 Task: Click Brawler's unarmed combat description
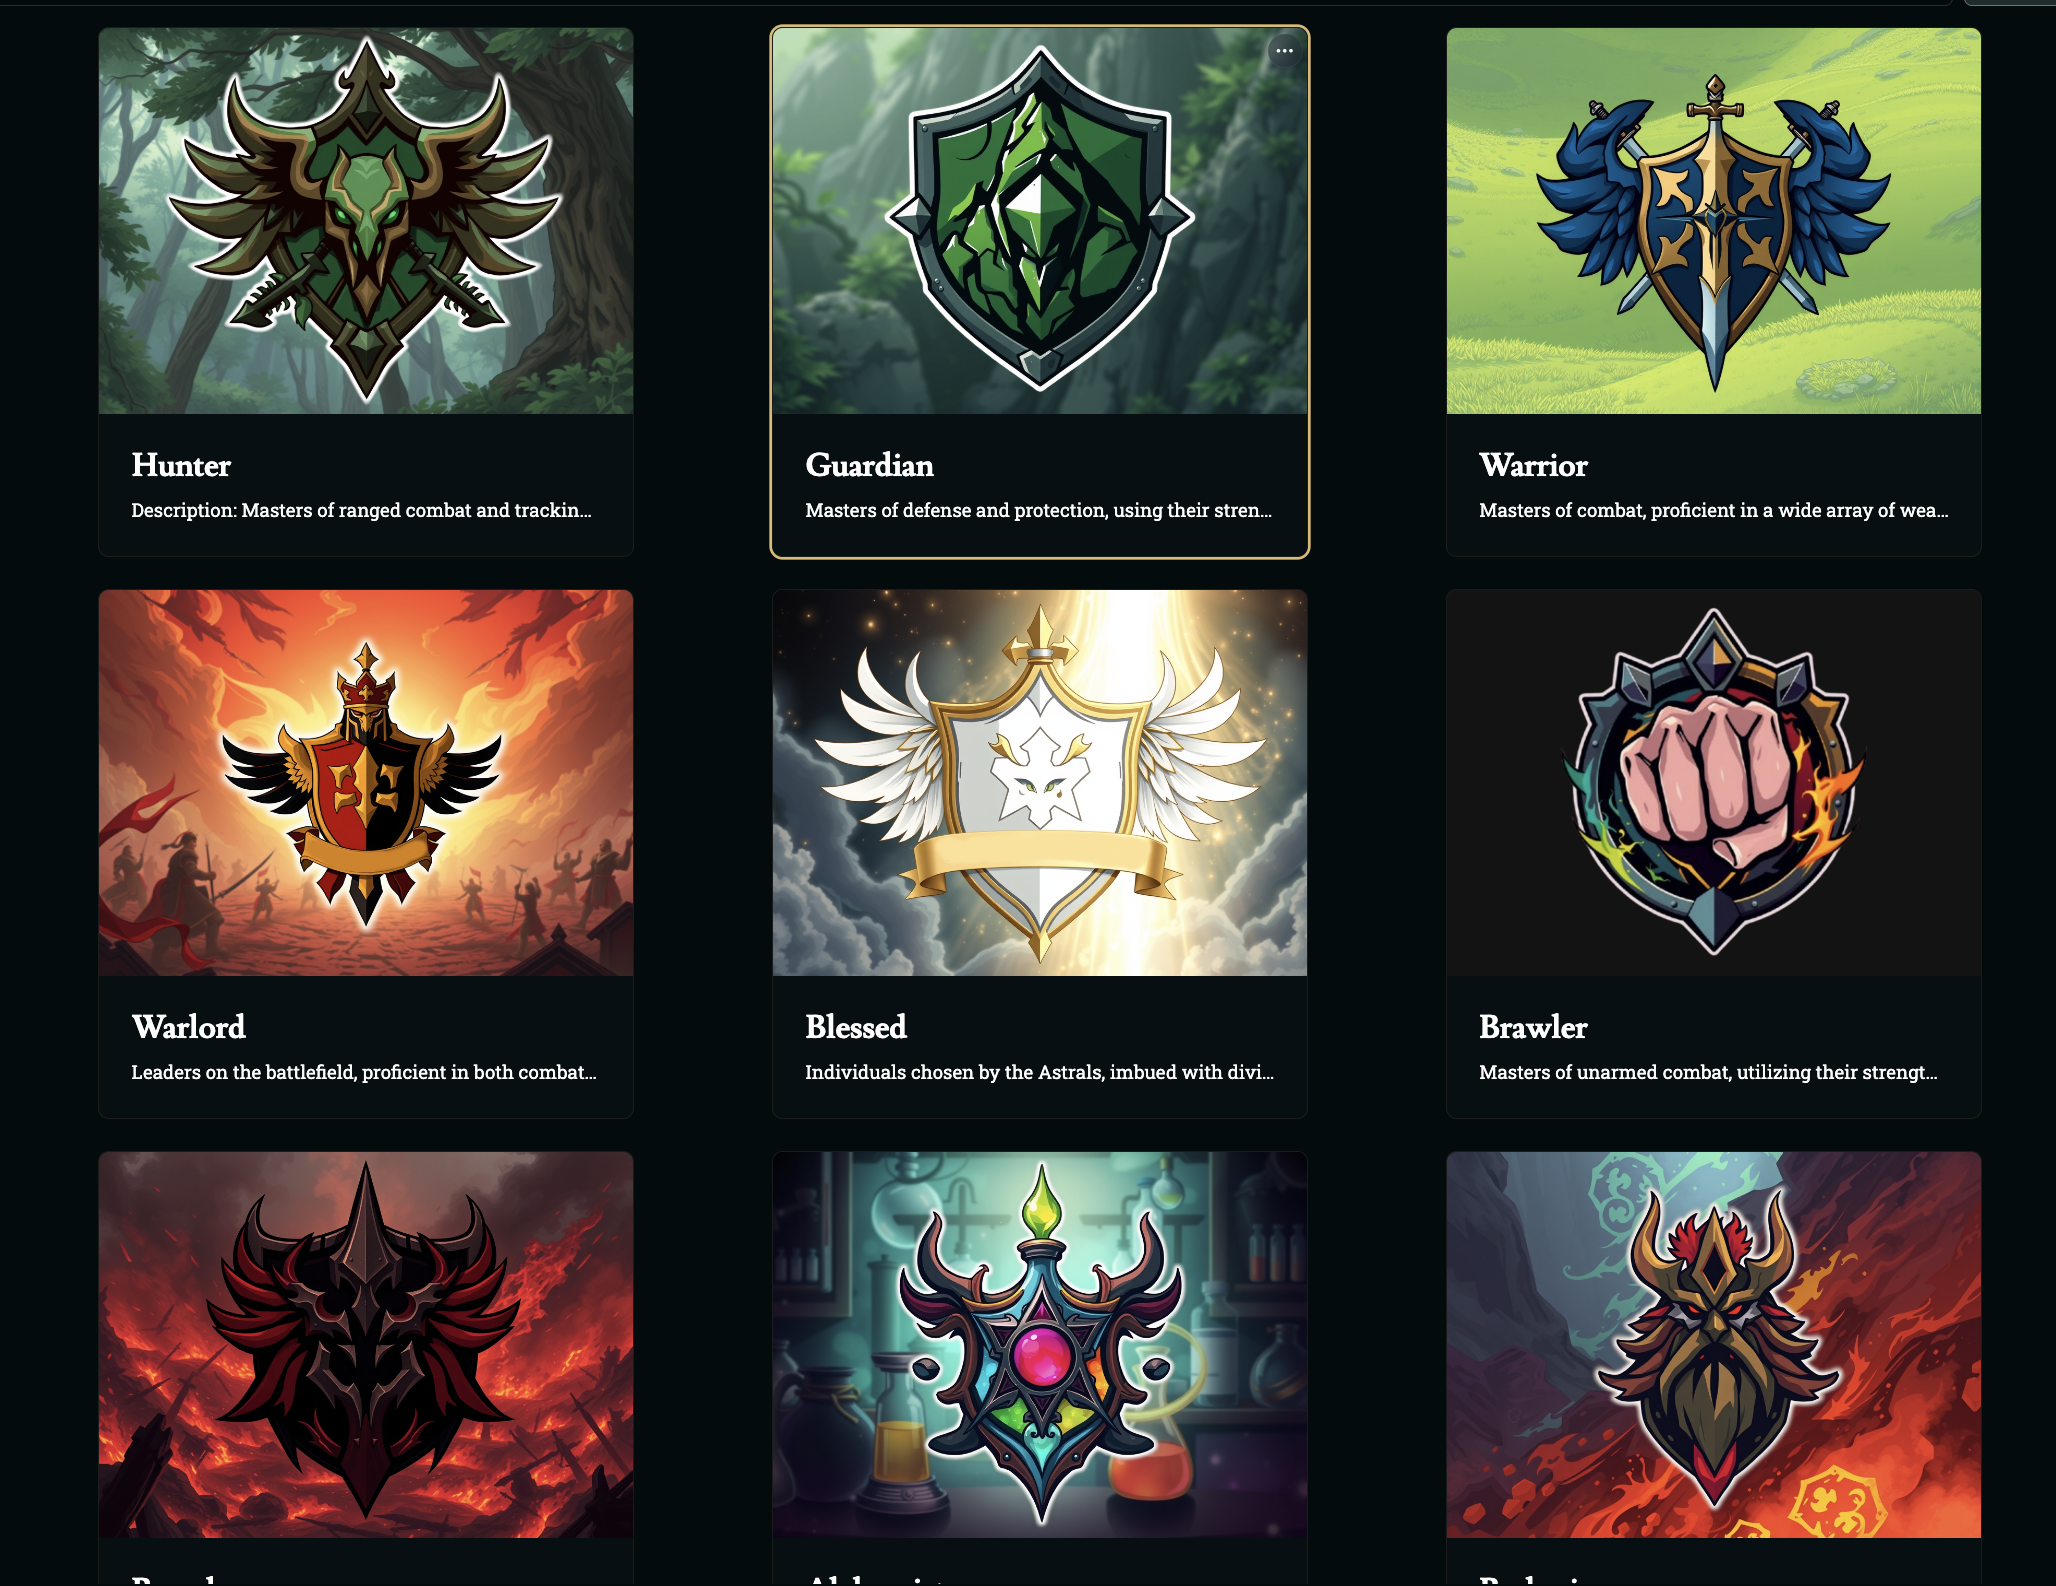coord(1708,1072)
